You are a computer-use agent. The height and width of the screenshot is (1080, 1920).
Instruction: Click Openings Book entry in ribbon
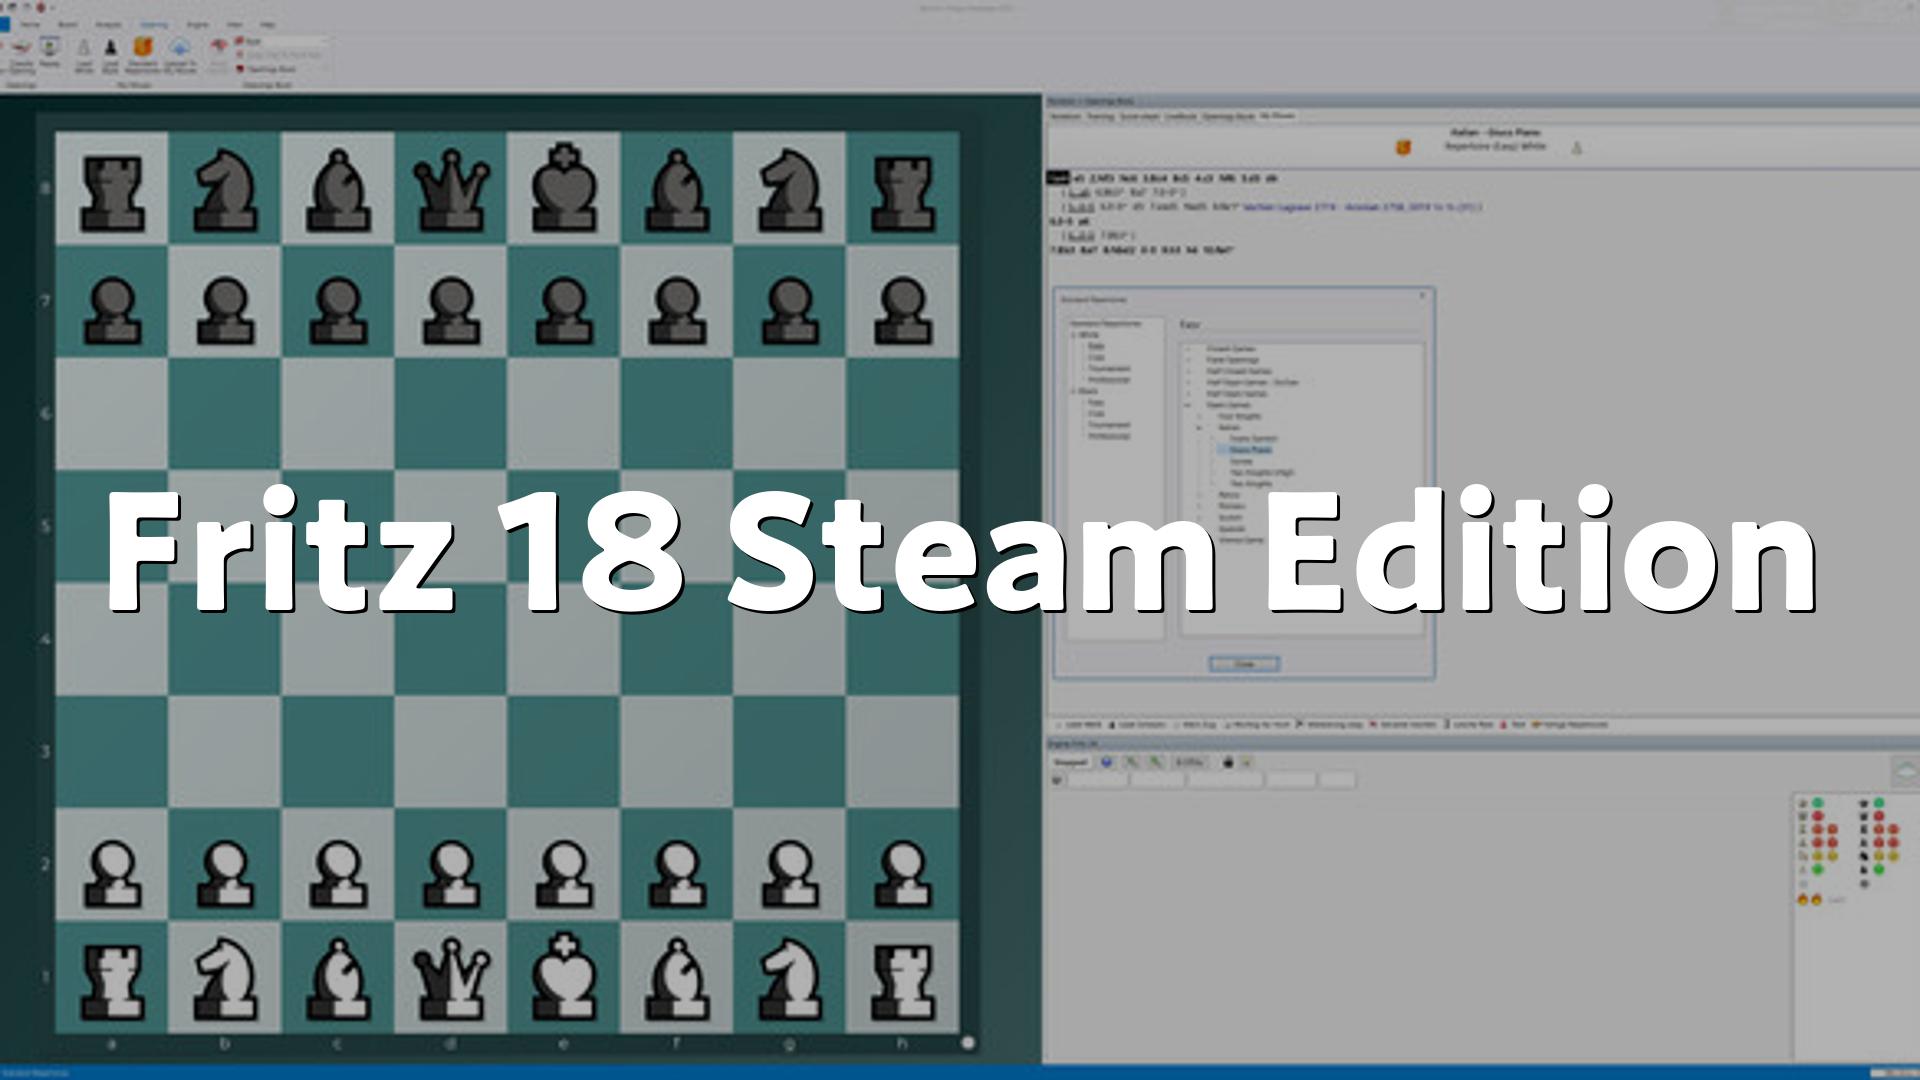266,69
